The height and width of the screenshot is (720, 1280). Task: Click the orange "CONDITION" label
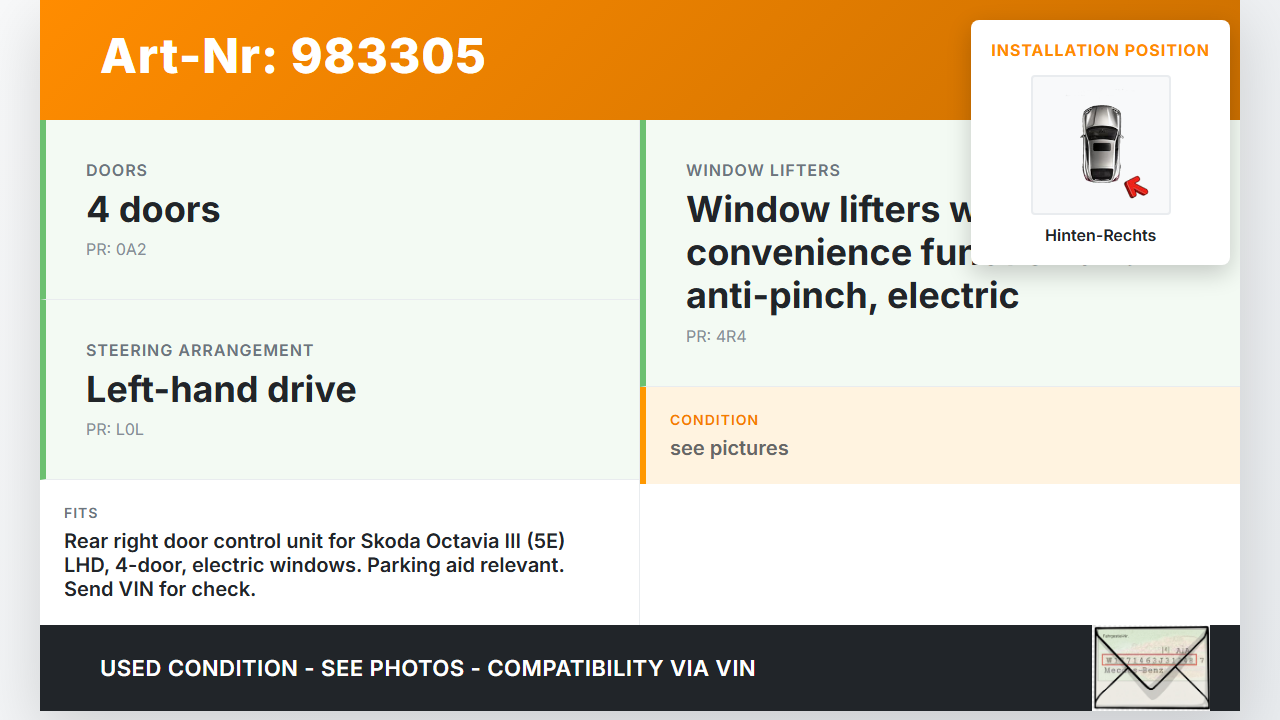coord(714,420)
